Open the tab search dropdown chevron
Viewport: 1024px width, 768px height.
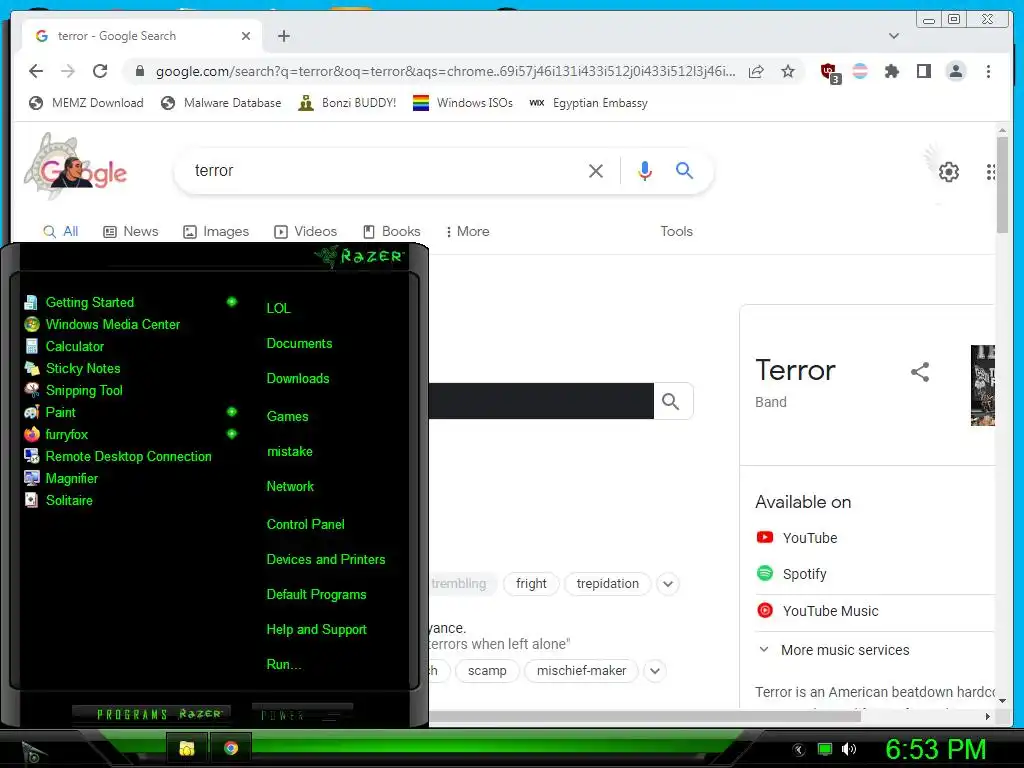894,36
